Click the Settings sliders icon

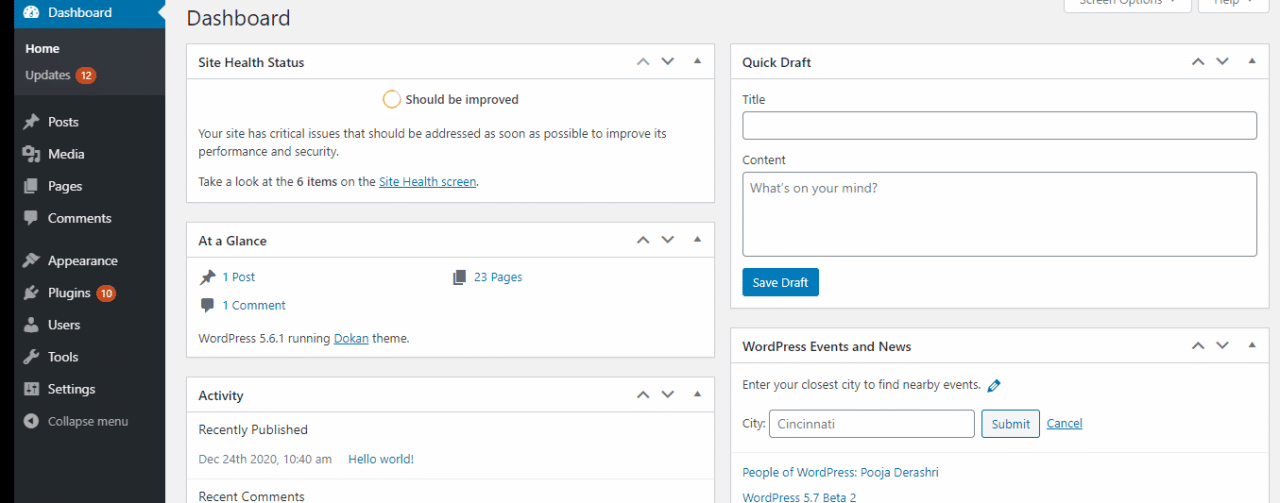pos(31,389)
